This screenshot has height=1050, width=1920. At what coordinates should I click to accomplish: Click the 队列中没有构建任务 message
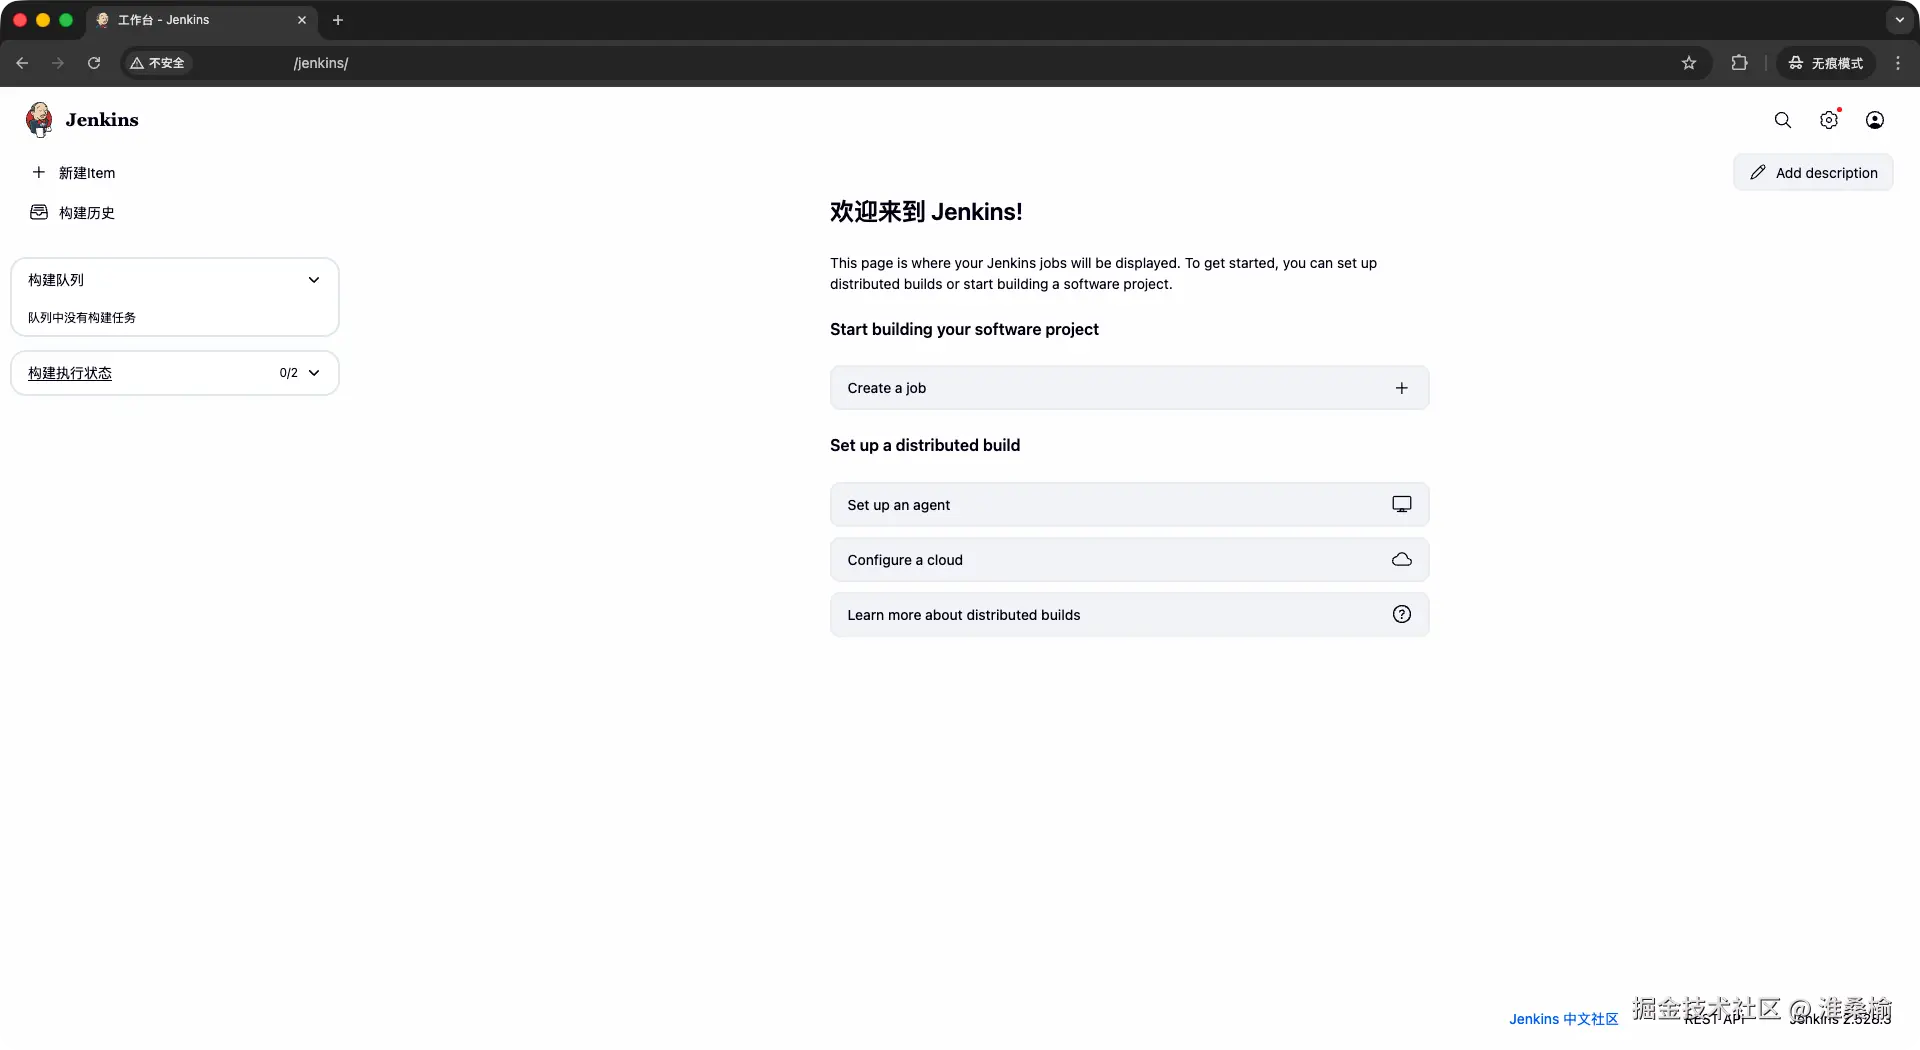82,318
